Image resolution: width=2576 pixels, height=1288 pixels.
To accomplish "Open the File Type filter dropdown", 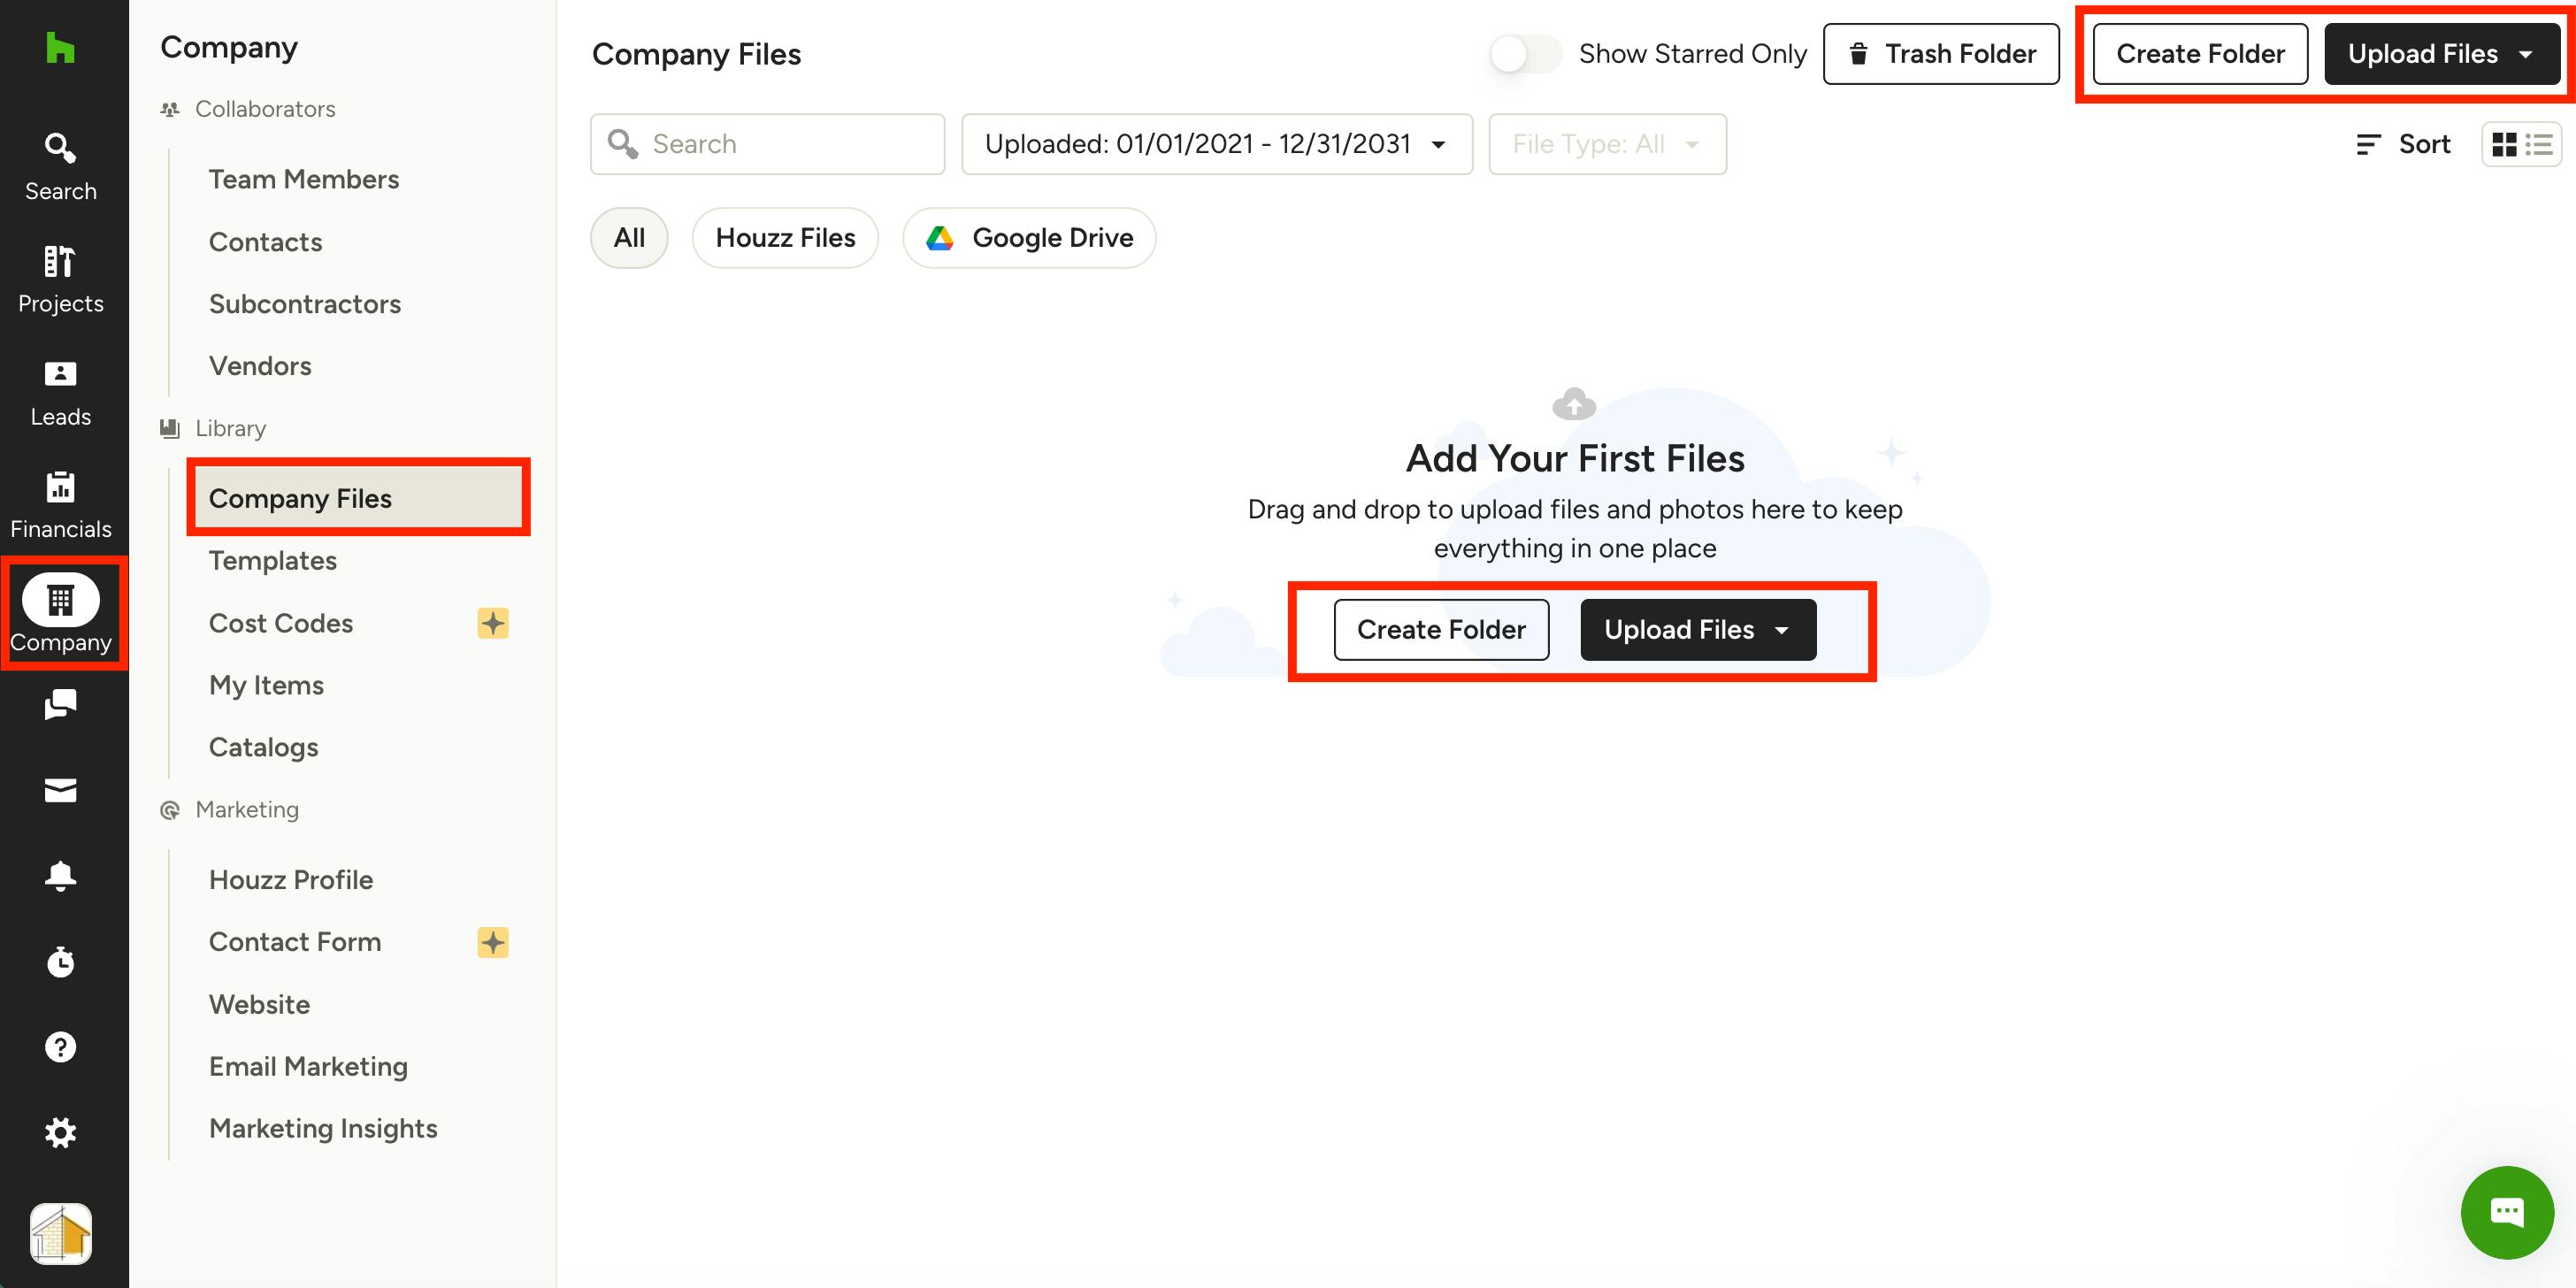I will [x=1607, y=144].
